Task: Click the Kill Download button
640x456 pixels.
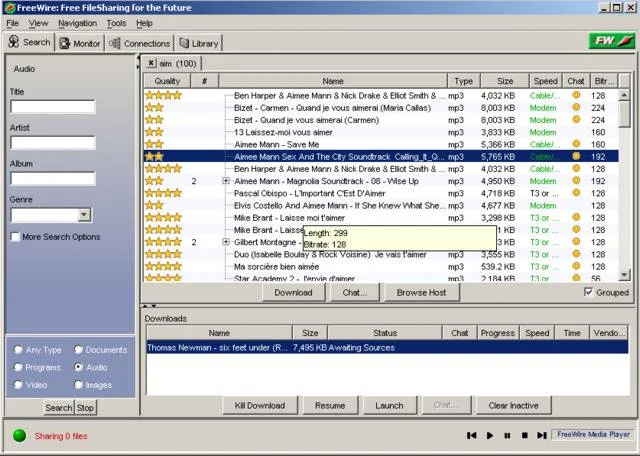Action: 260,405
